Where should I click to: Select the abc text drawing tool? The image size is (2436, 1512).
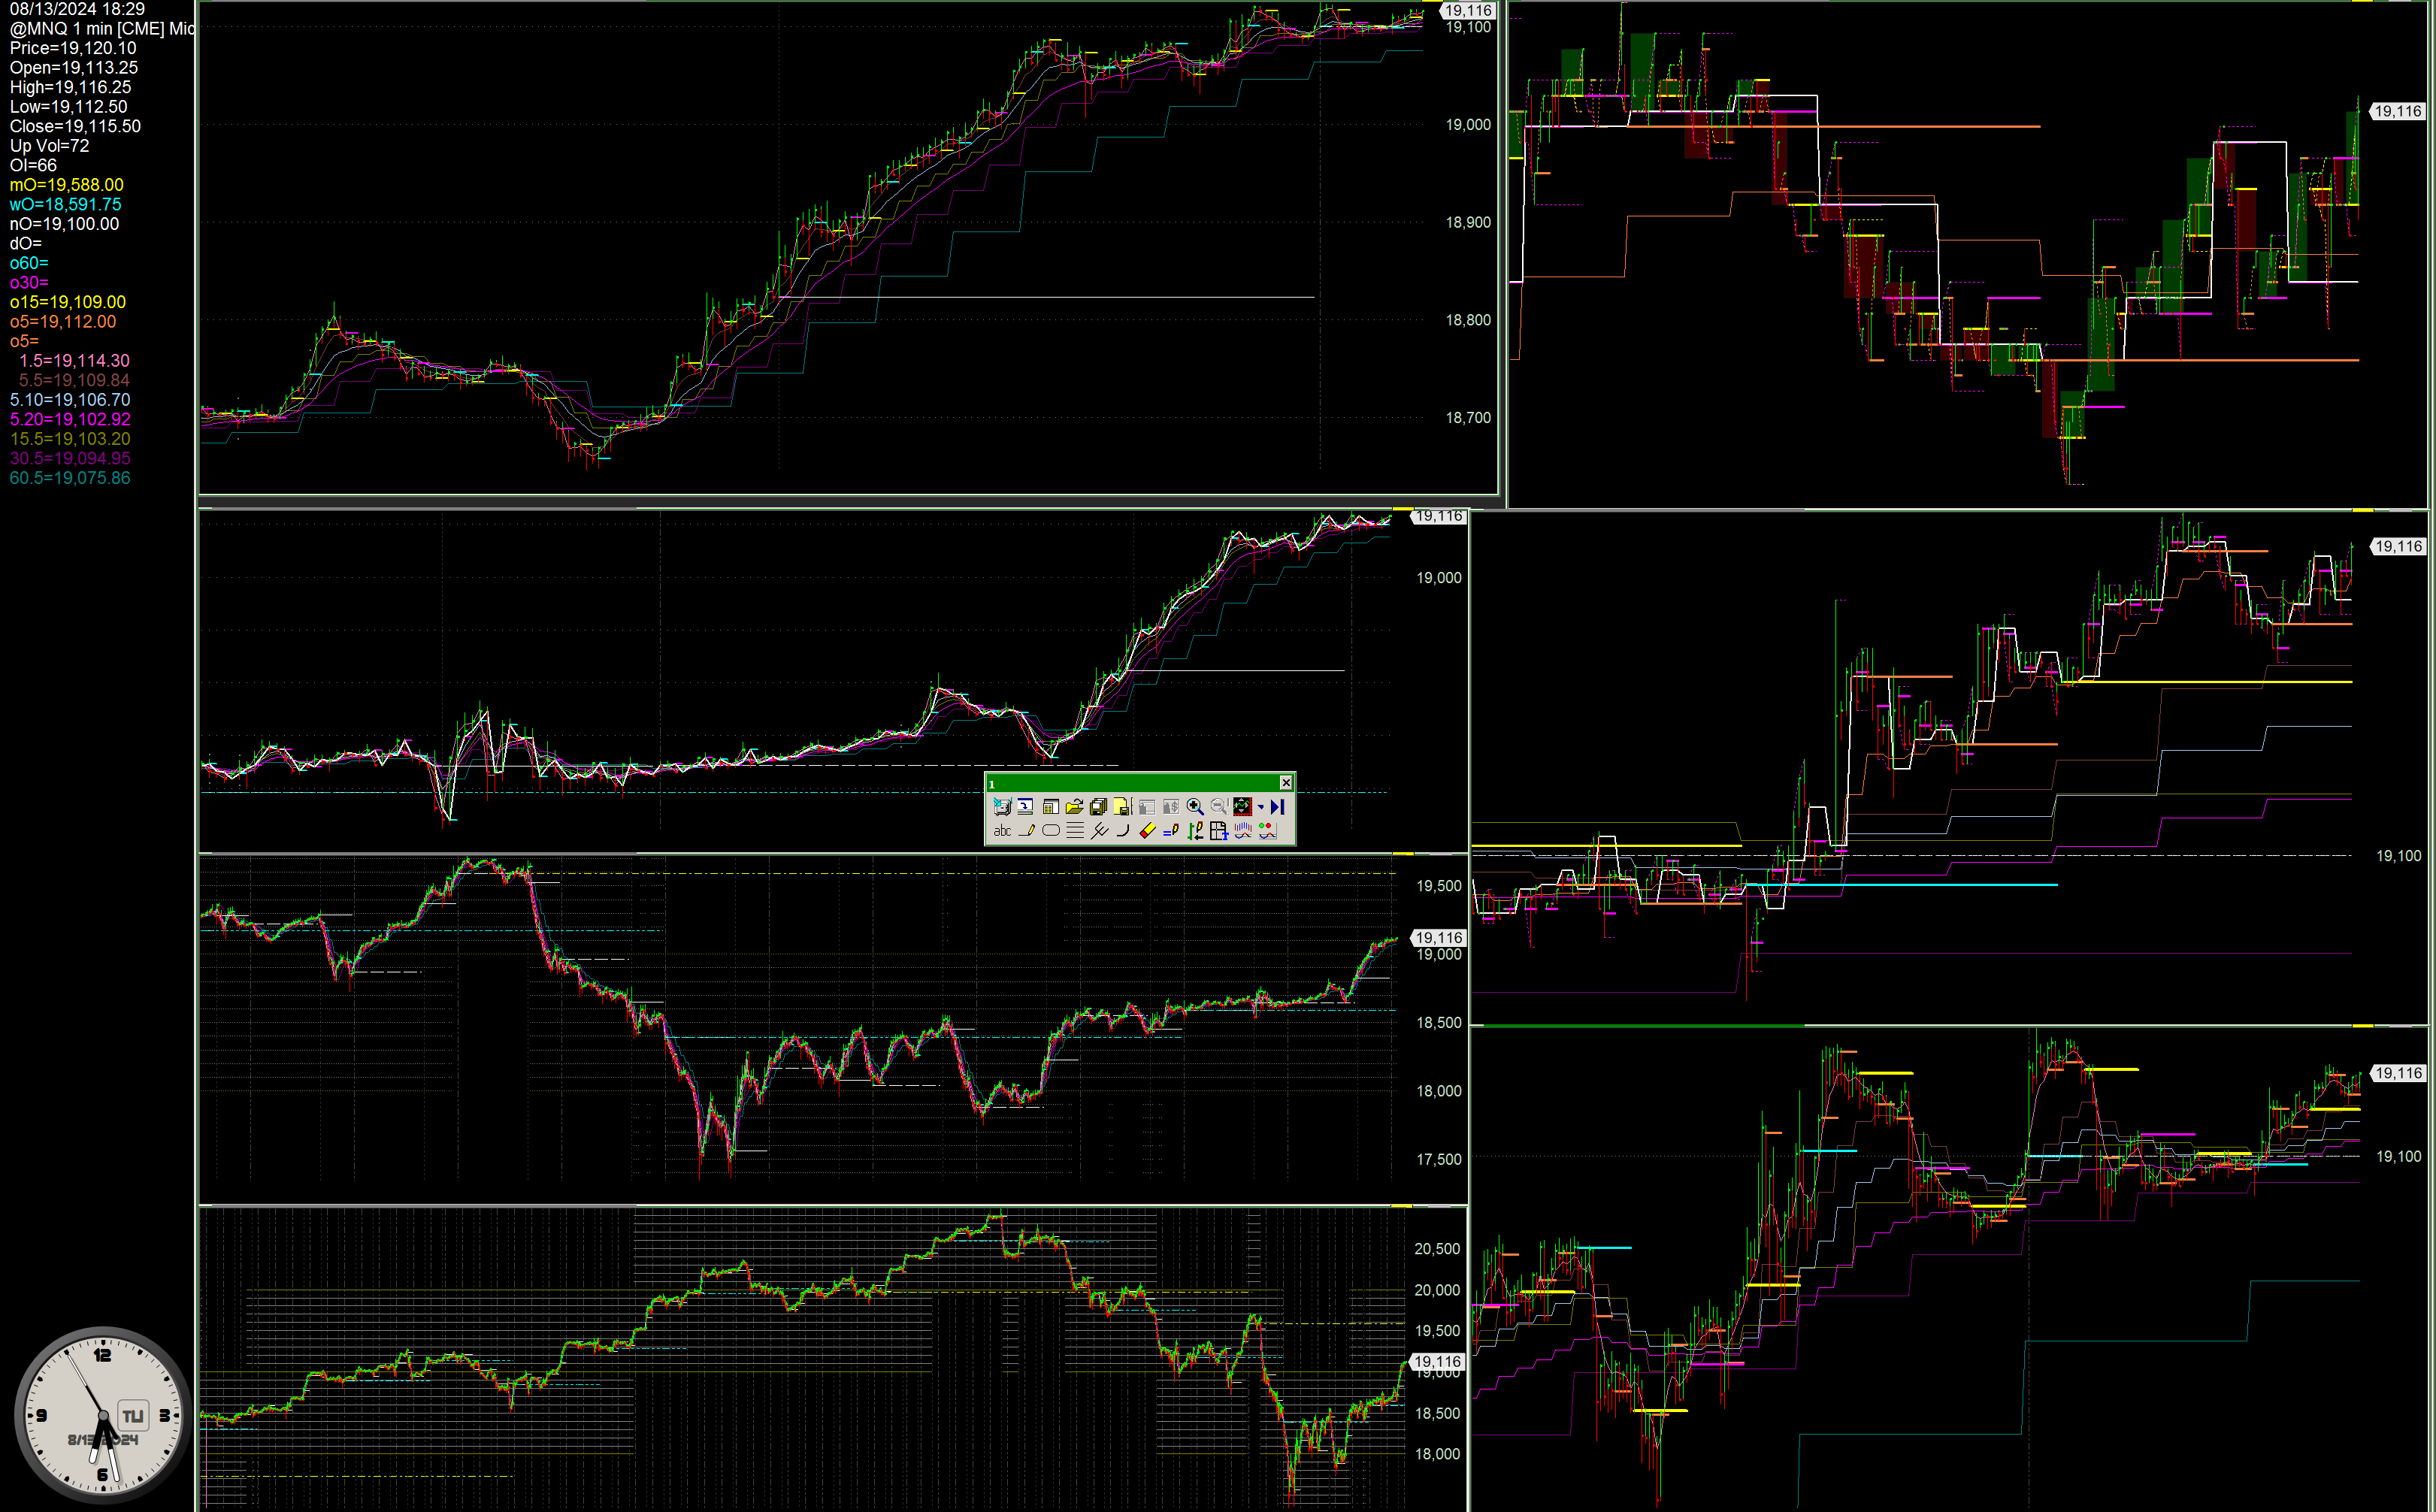coord(1002,830)
